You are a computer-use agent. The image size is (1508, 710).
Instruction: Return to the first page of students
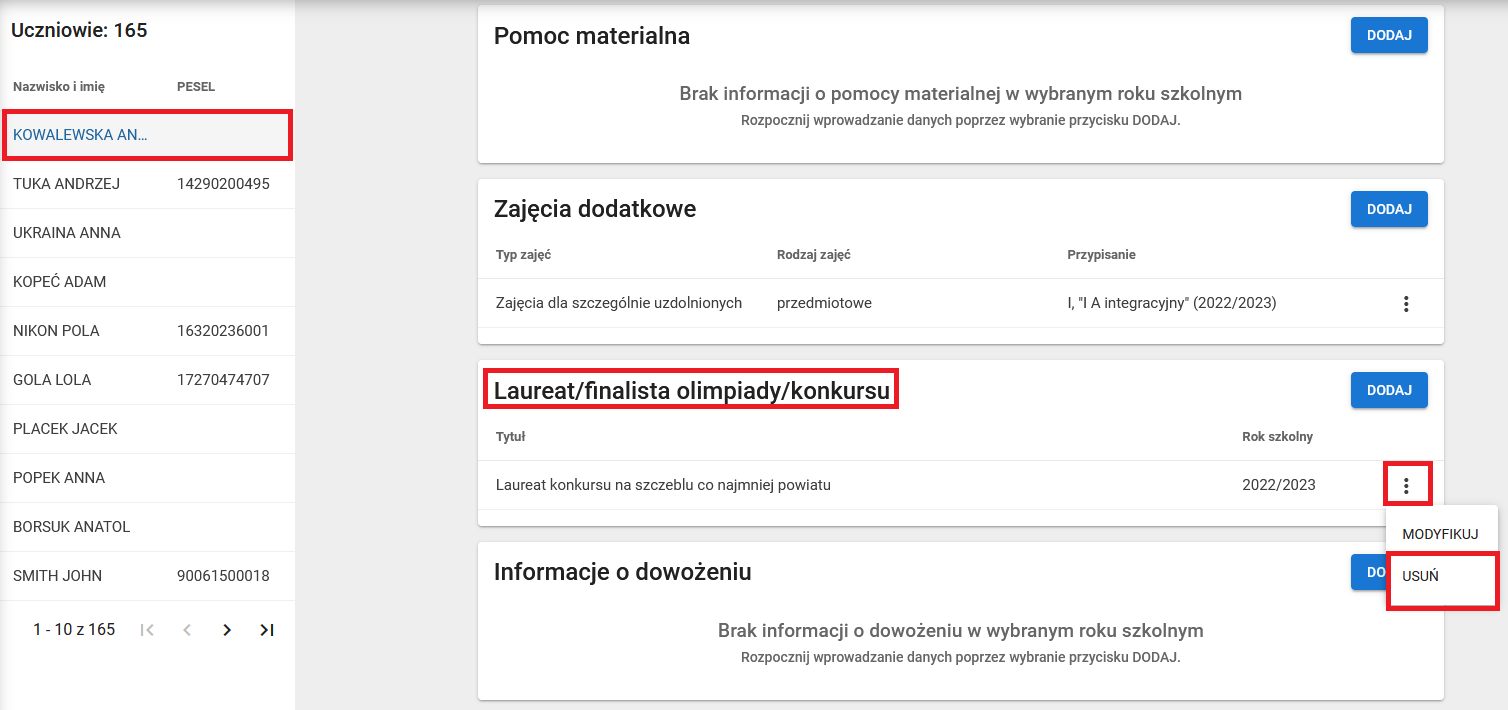146,629
